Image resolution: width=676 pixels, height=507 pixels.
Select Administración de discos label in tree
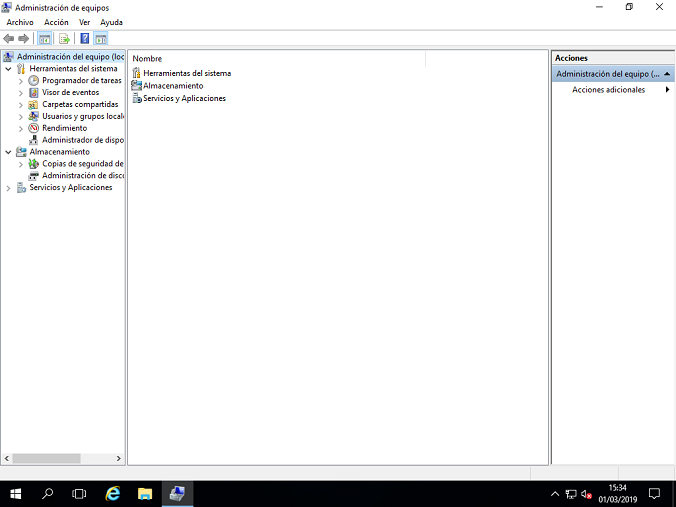[x=83, y=175]
